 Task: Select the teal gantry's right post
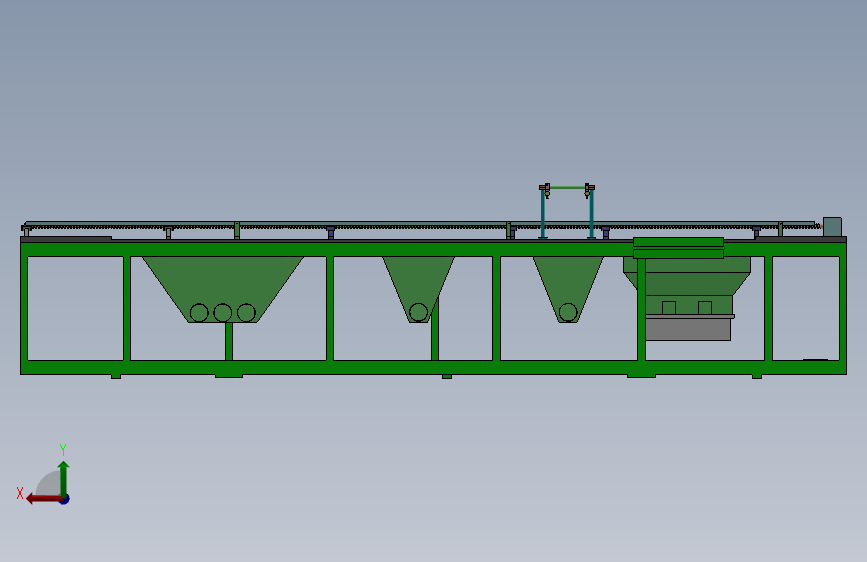click(592, 215)
